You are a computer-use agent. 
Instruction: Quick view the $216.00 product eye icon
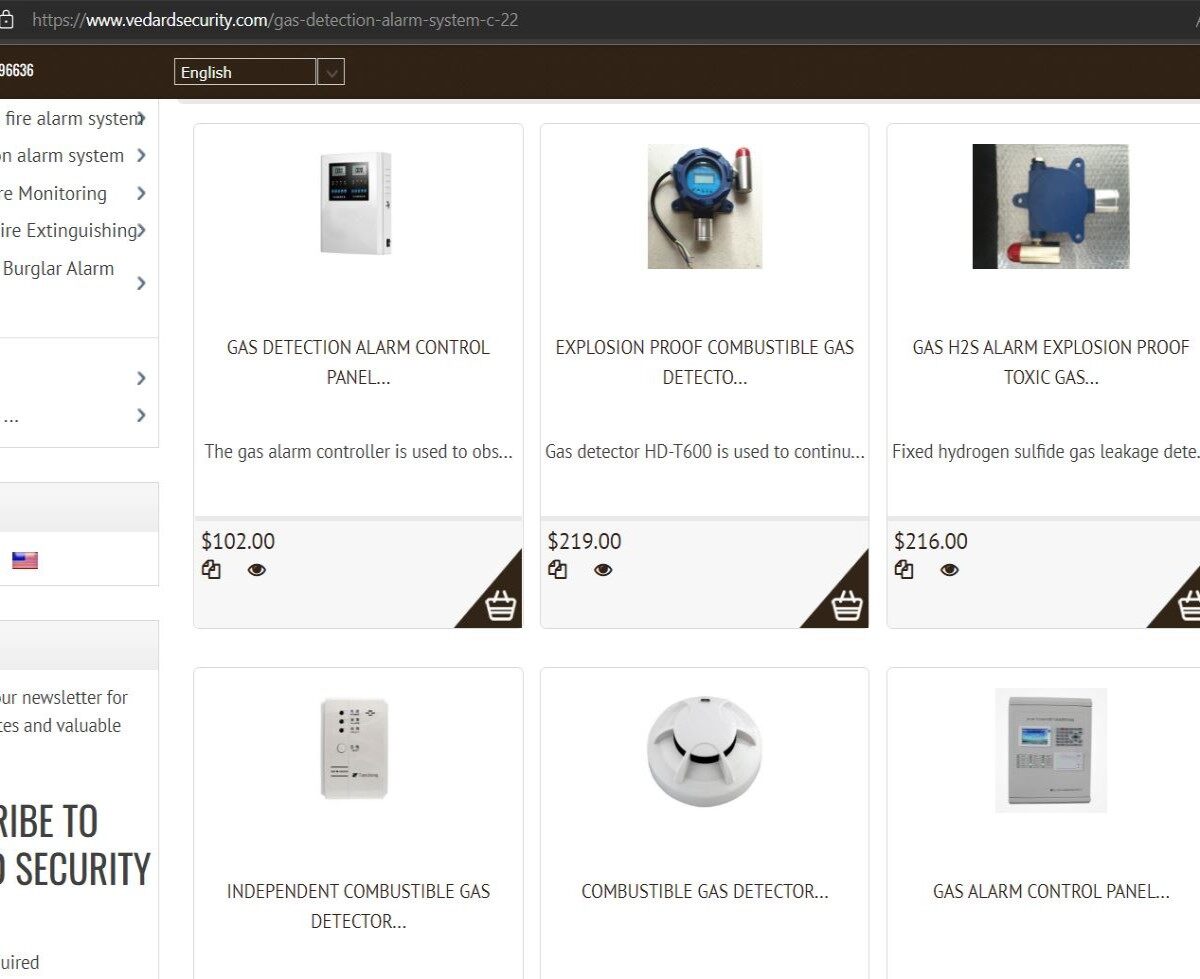(950, 570)
